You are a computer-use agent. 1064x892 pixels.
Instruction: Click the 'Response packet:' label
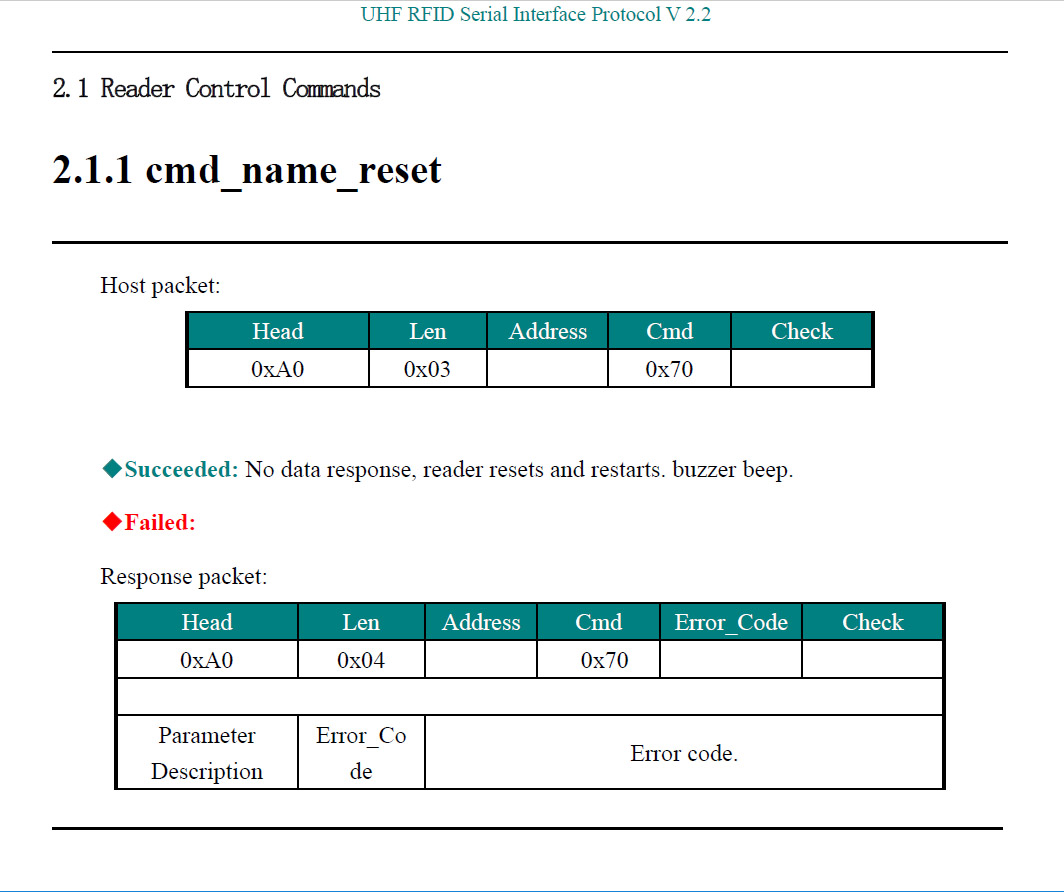(184, 577)
